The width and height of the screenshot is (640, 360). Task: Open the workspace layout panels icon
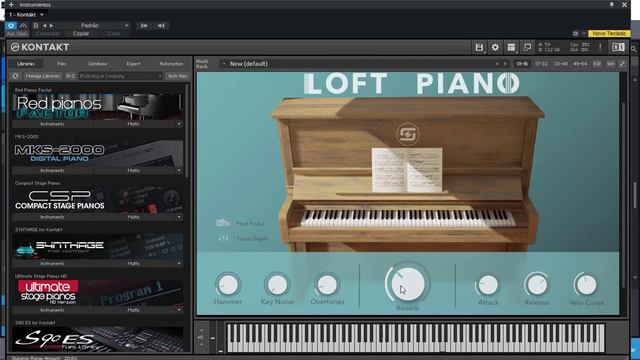tap(511, 47)
